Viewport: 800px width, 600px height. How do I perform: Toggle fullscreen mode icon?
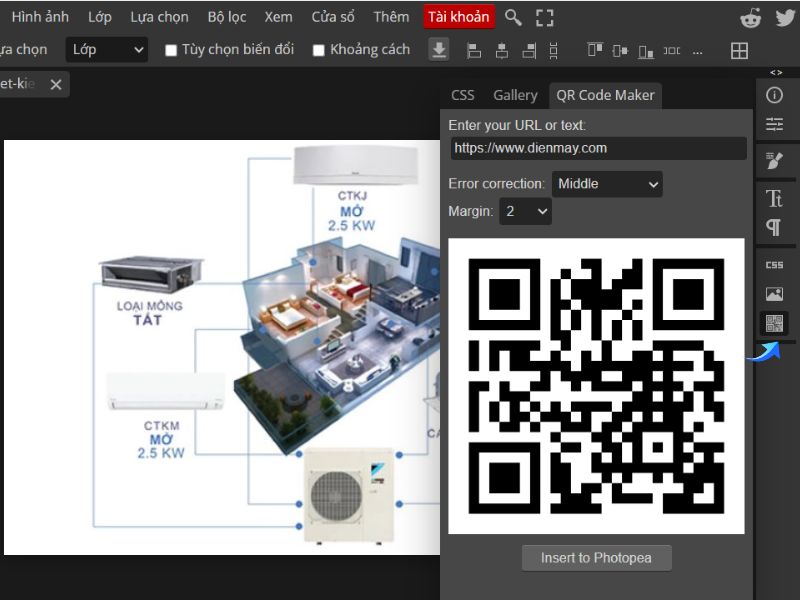[544, 17]
